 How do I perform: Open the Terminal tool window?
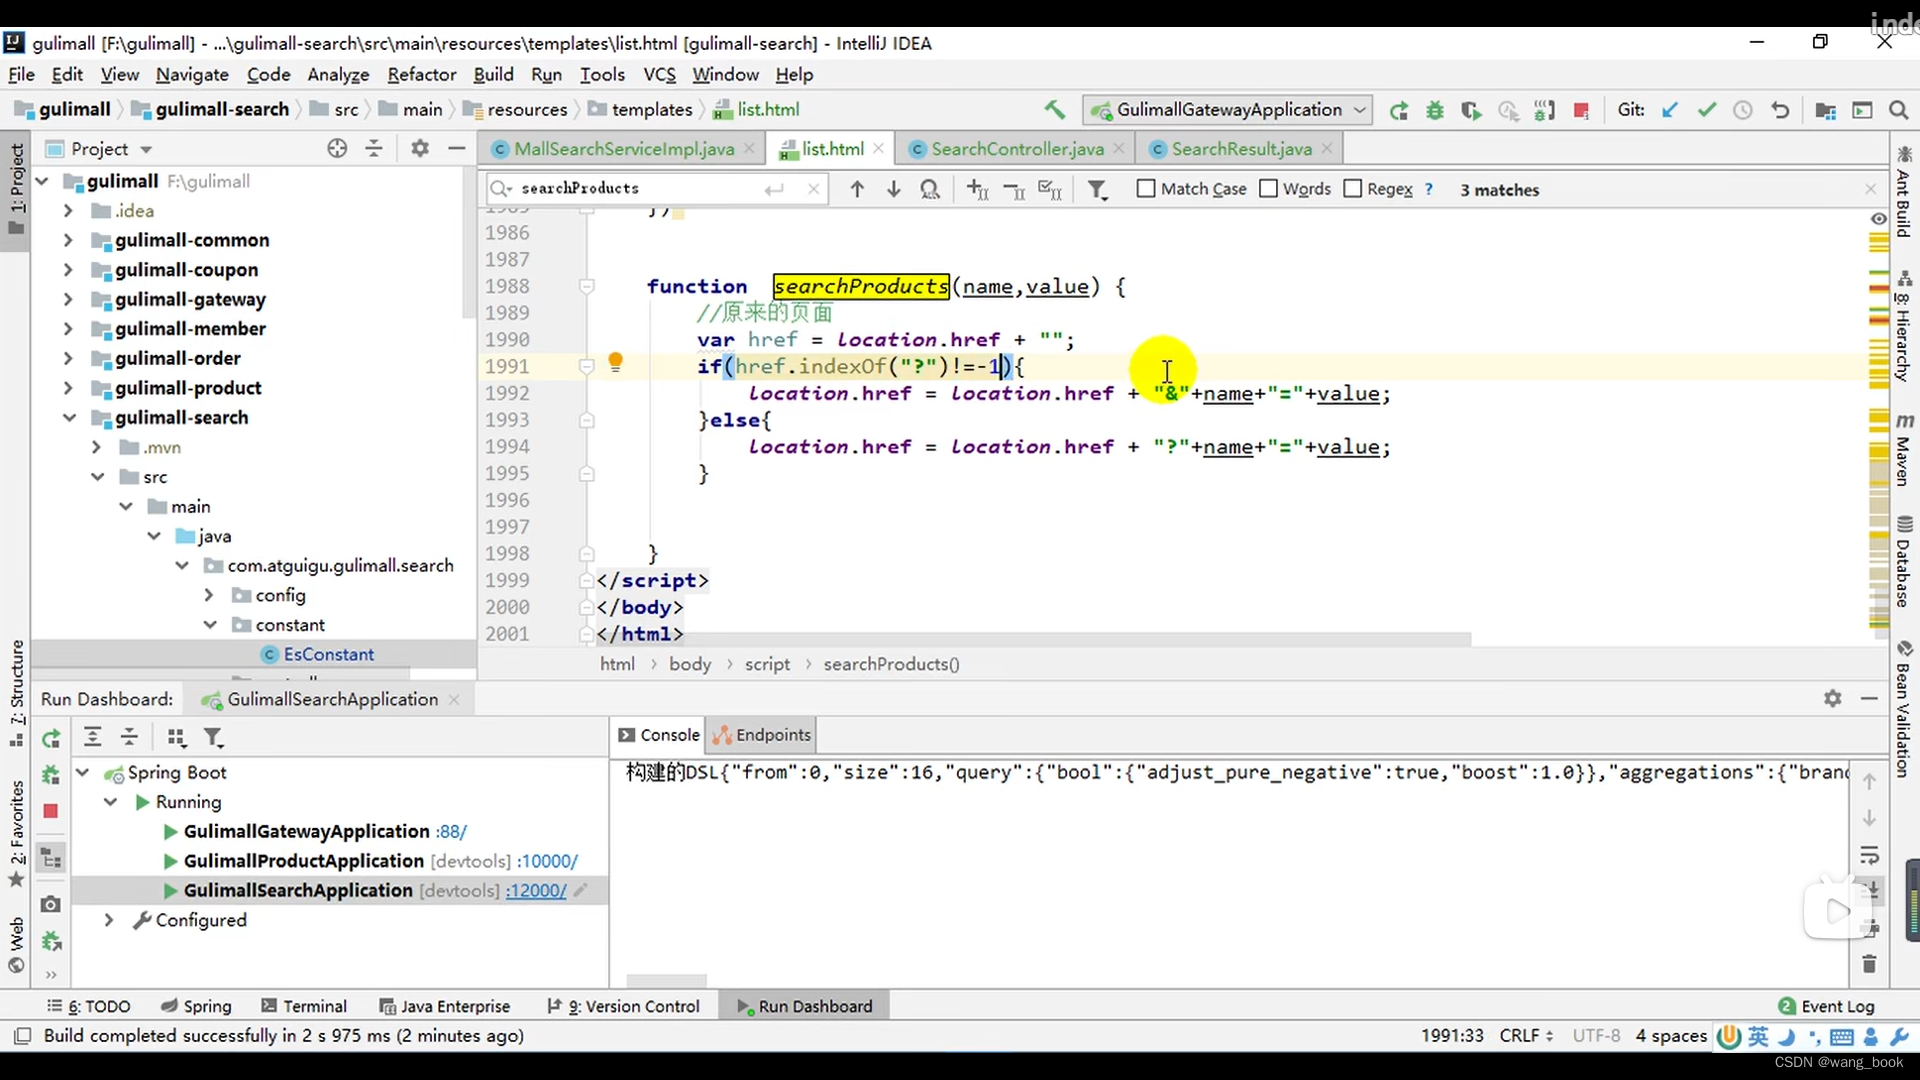coord(304,1006)
